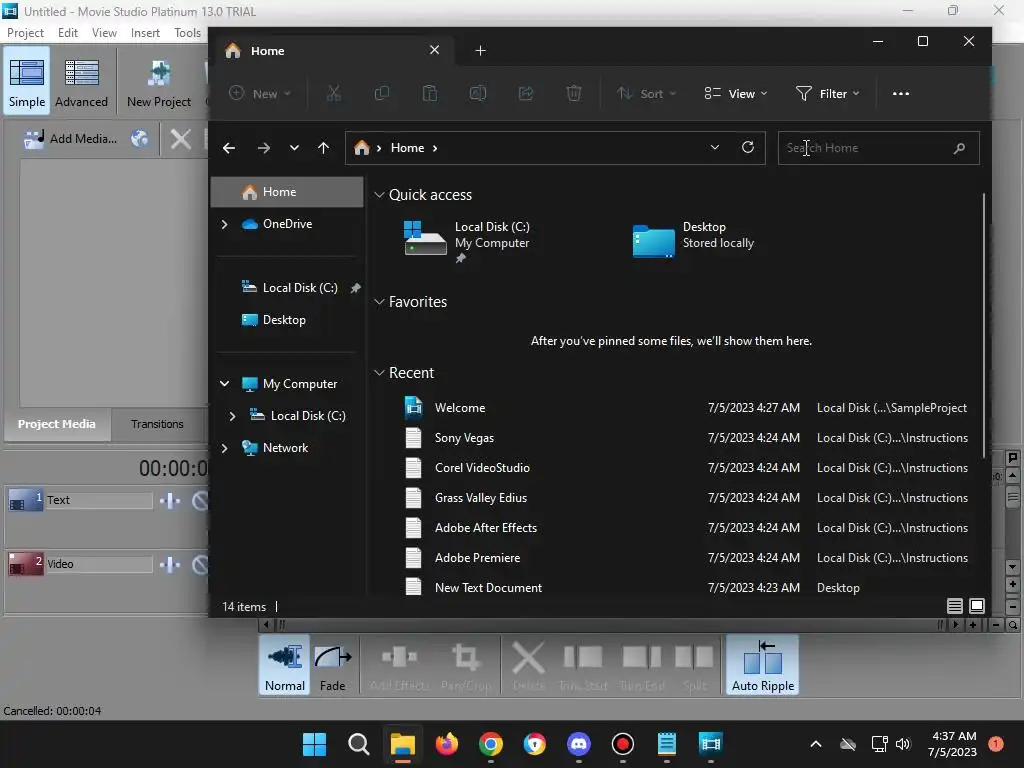Switch to Advanced mode in Movie Studio
Image resolution: width=1024 pixels, height=768 pixels.
81,82
